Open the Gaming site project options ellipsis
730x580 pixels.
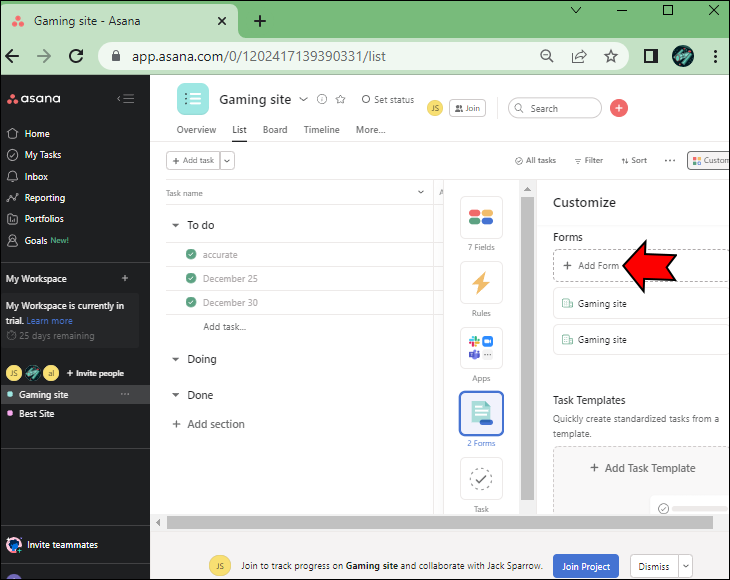point(125,394)
